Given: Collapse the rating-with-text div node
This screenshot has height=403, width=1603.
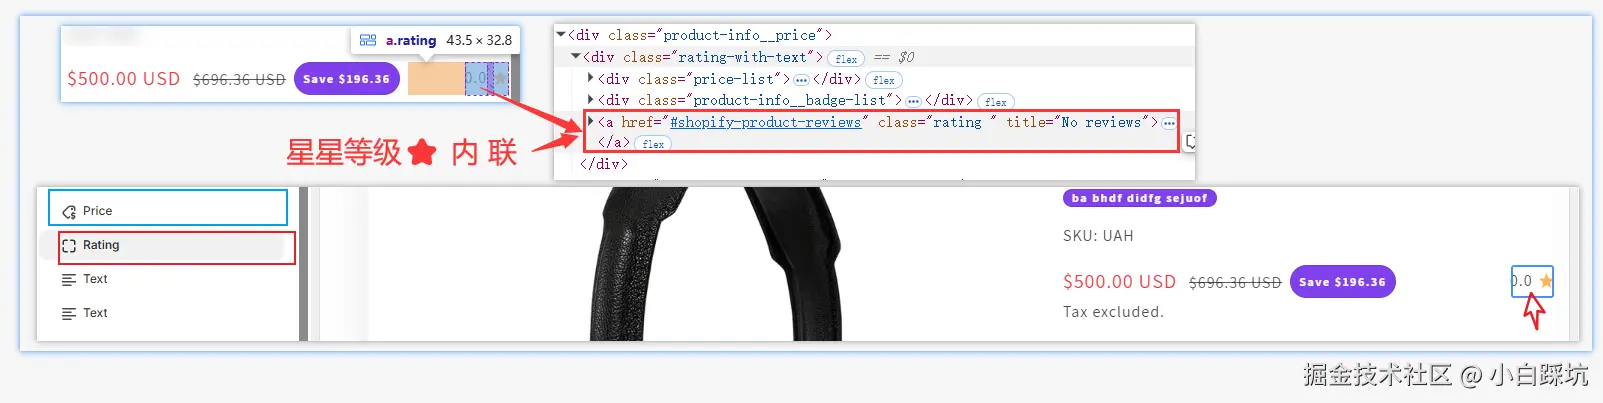Looking at the screenshot, I should (x=576, y=57).
